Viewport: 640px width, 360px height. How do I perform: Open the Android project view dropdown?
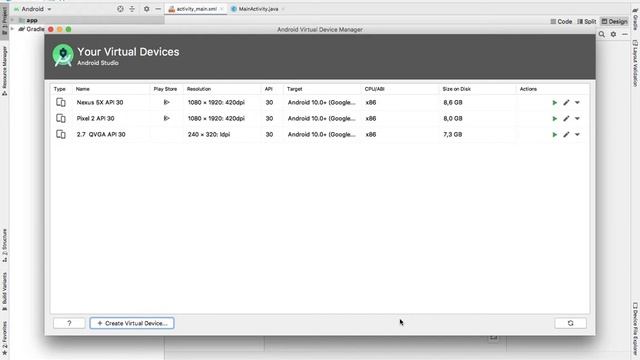point(33,9)
